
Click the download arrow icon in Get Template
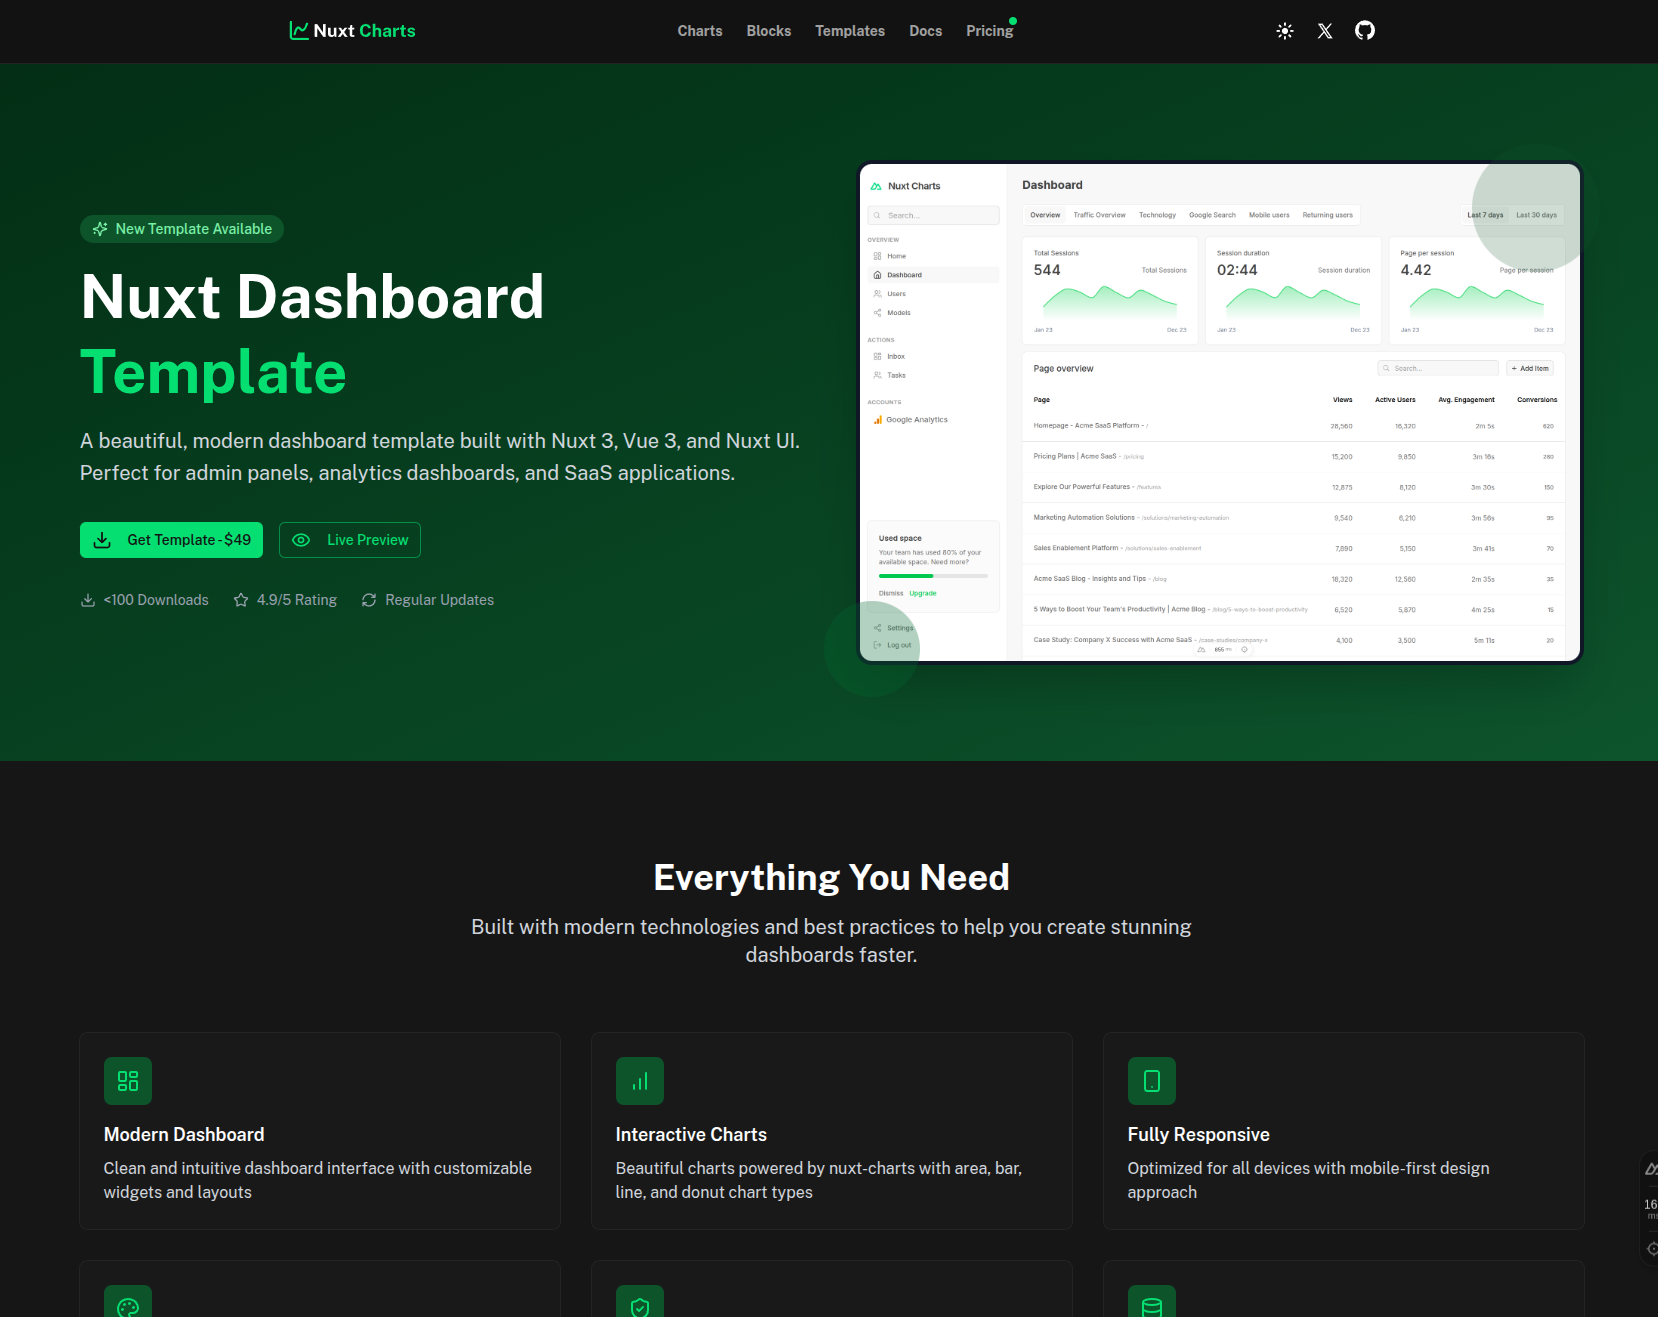click(x=102, y=540)
